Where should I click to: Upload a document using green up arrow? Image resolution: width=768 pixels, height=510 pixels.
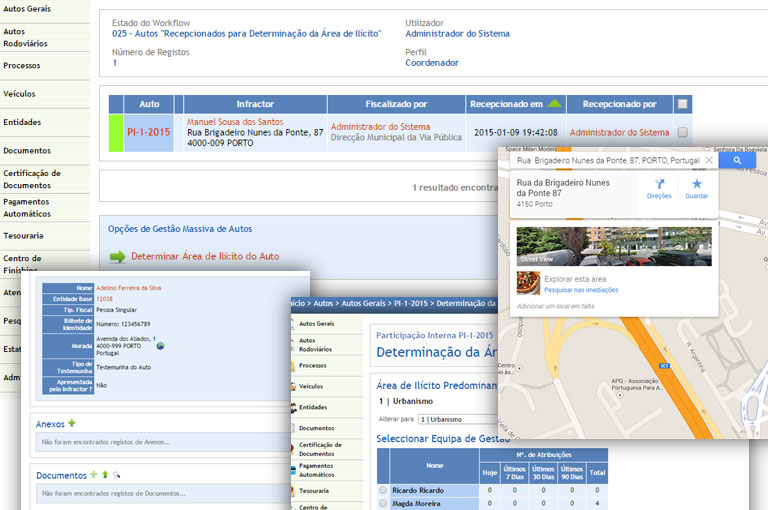pyautogui.click(x=105, y=474)
